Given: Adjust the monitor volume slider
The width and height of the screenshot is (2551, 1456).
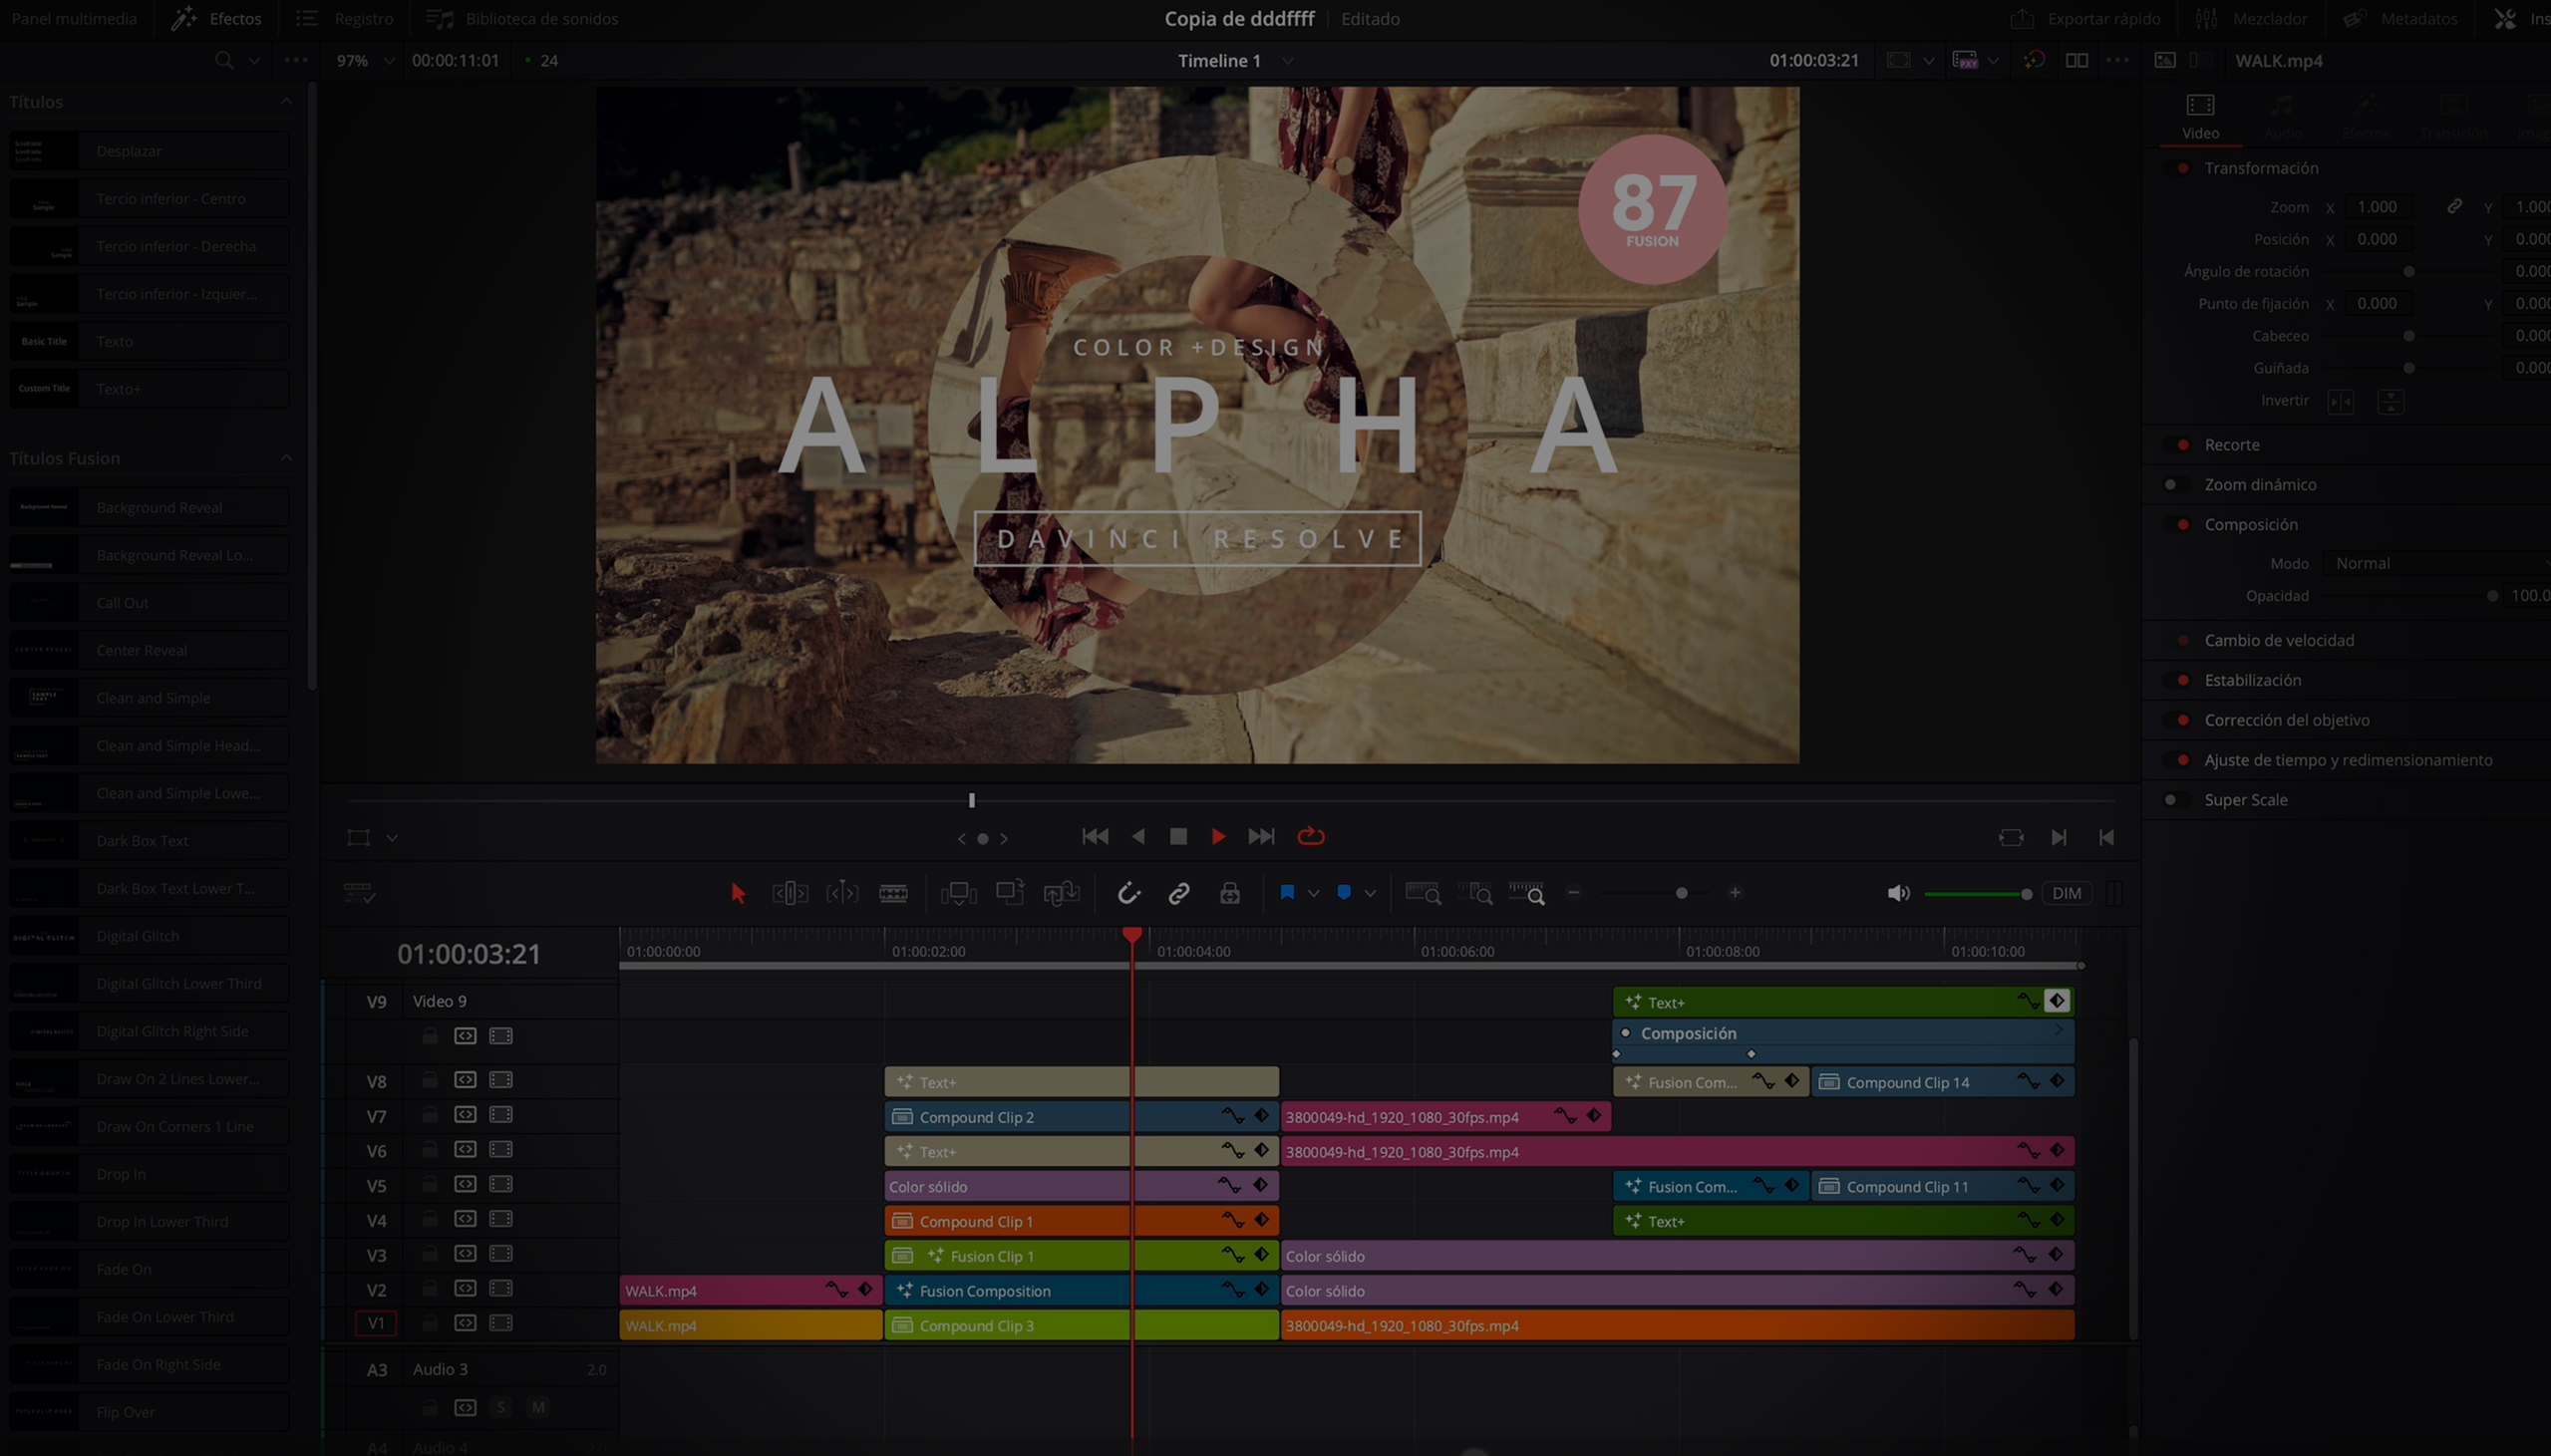Looking at the screenshot, I should 1976,894.
